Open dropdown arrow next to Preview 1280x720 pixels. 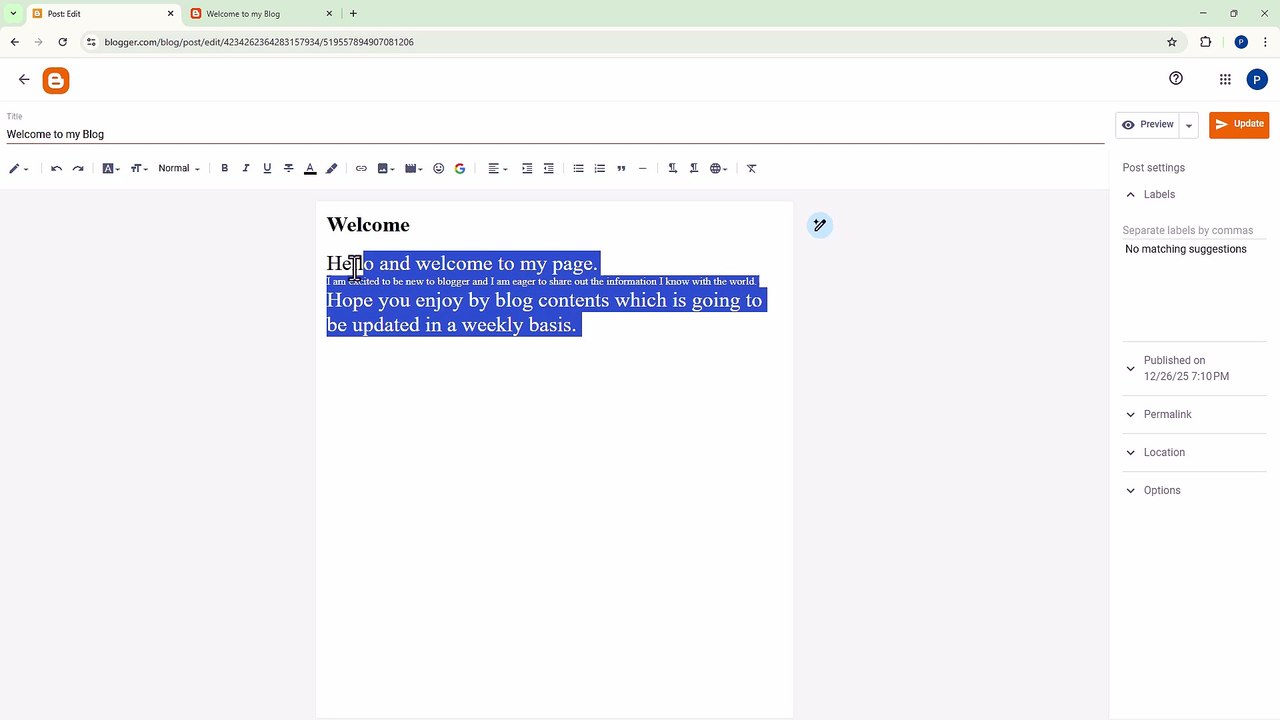[x=1189, y=125]
